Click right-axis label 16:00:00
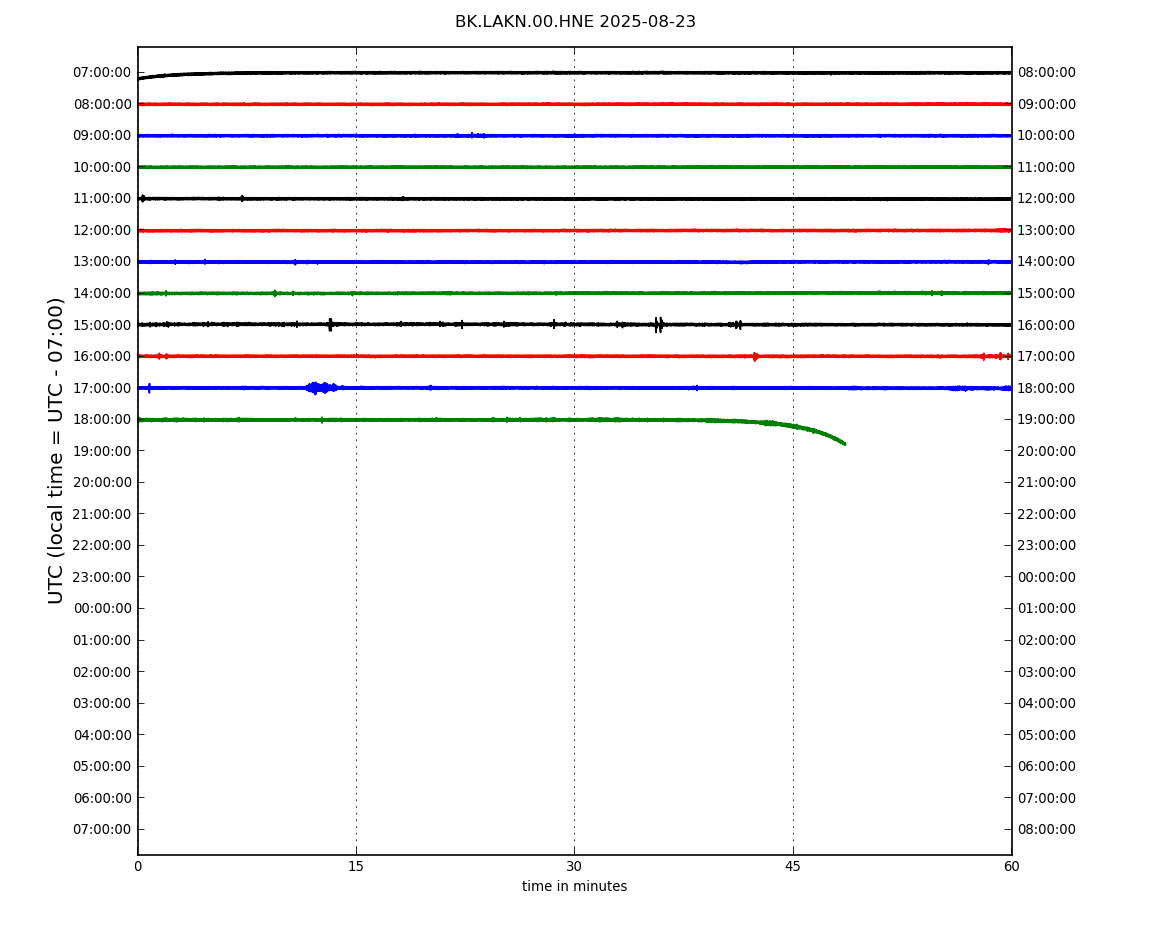This screenshot has height=950, width=1150. [1047, 325]
